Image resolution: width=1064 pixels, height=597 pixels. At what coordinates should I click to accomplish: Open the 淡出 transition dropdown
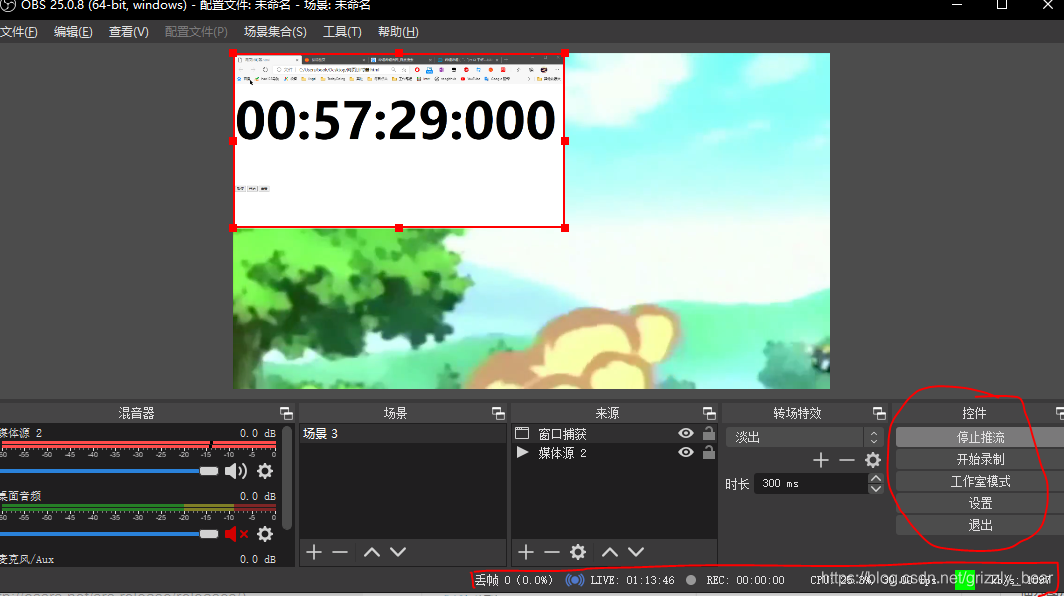click(804, 438)
